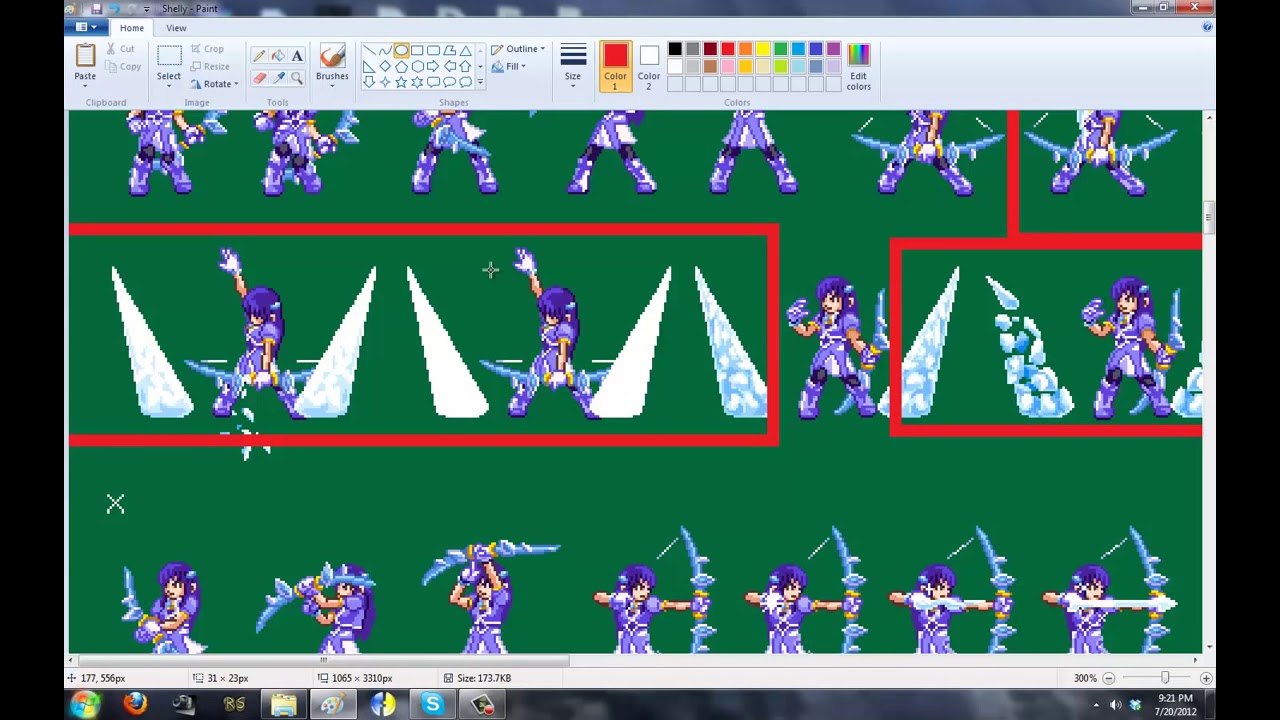Click the Cut button
Image resolution: width=1280 pixels, height=720 pixels.
(x=120, y=49)
